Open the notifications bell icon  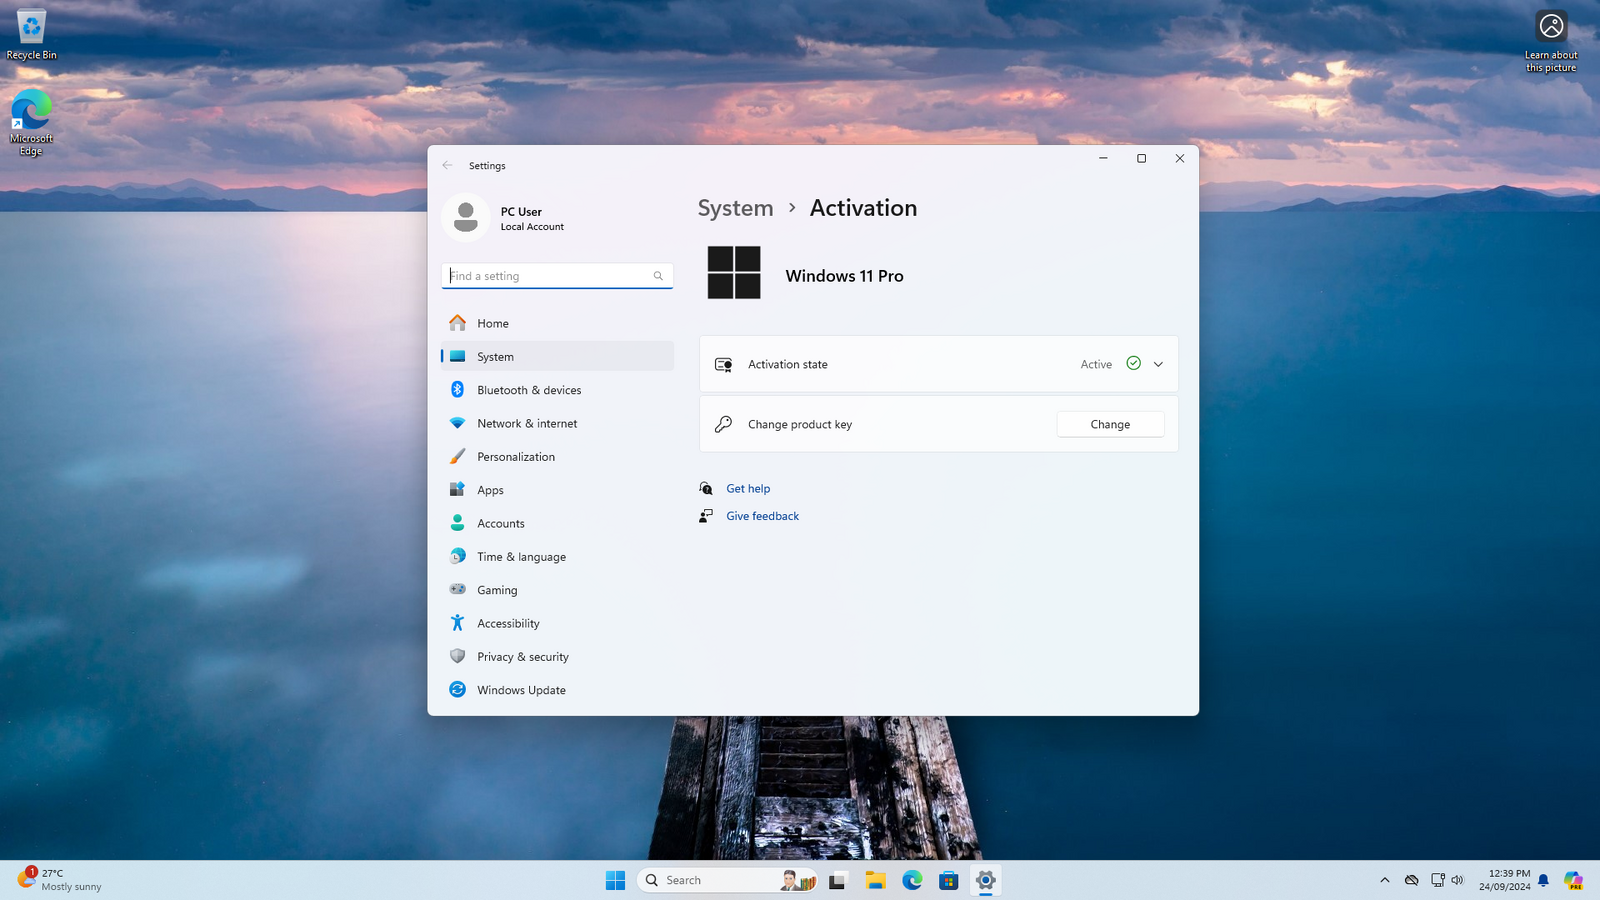coord(1543,880)
